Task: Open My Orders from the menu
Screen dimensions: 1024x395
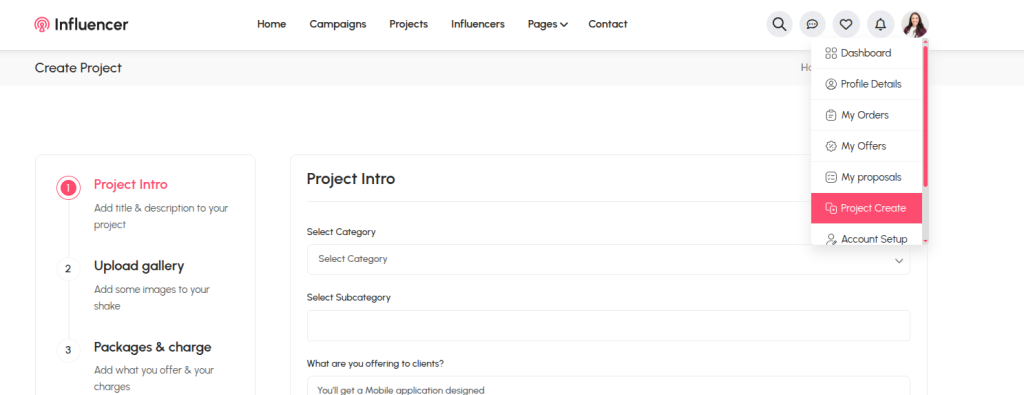Action: point(866,115)
